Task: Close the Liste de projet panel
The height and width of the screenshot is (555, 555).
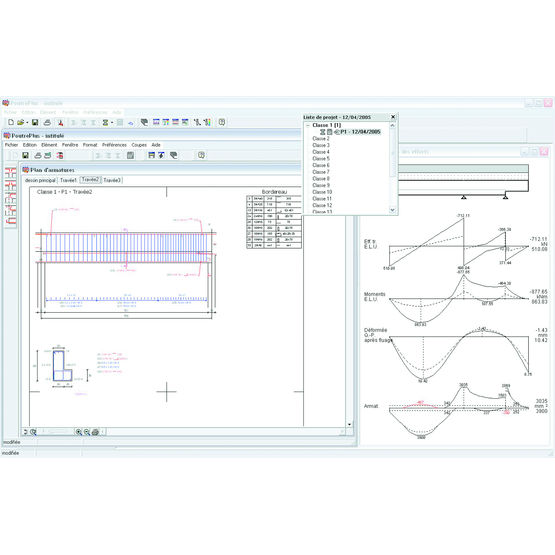Action: tap(393, 117)
